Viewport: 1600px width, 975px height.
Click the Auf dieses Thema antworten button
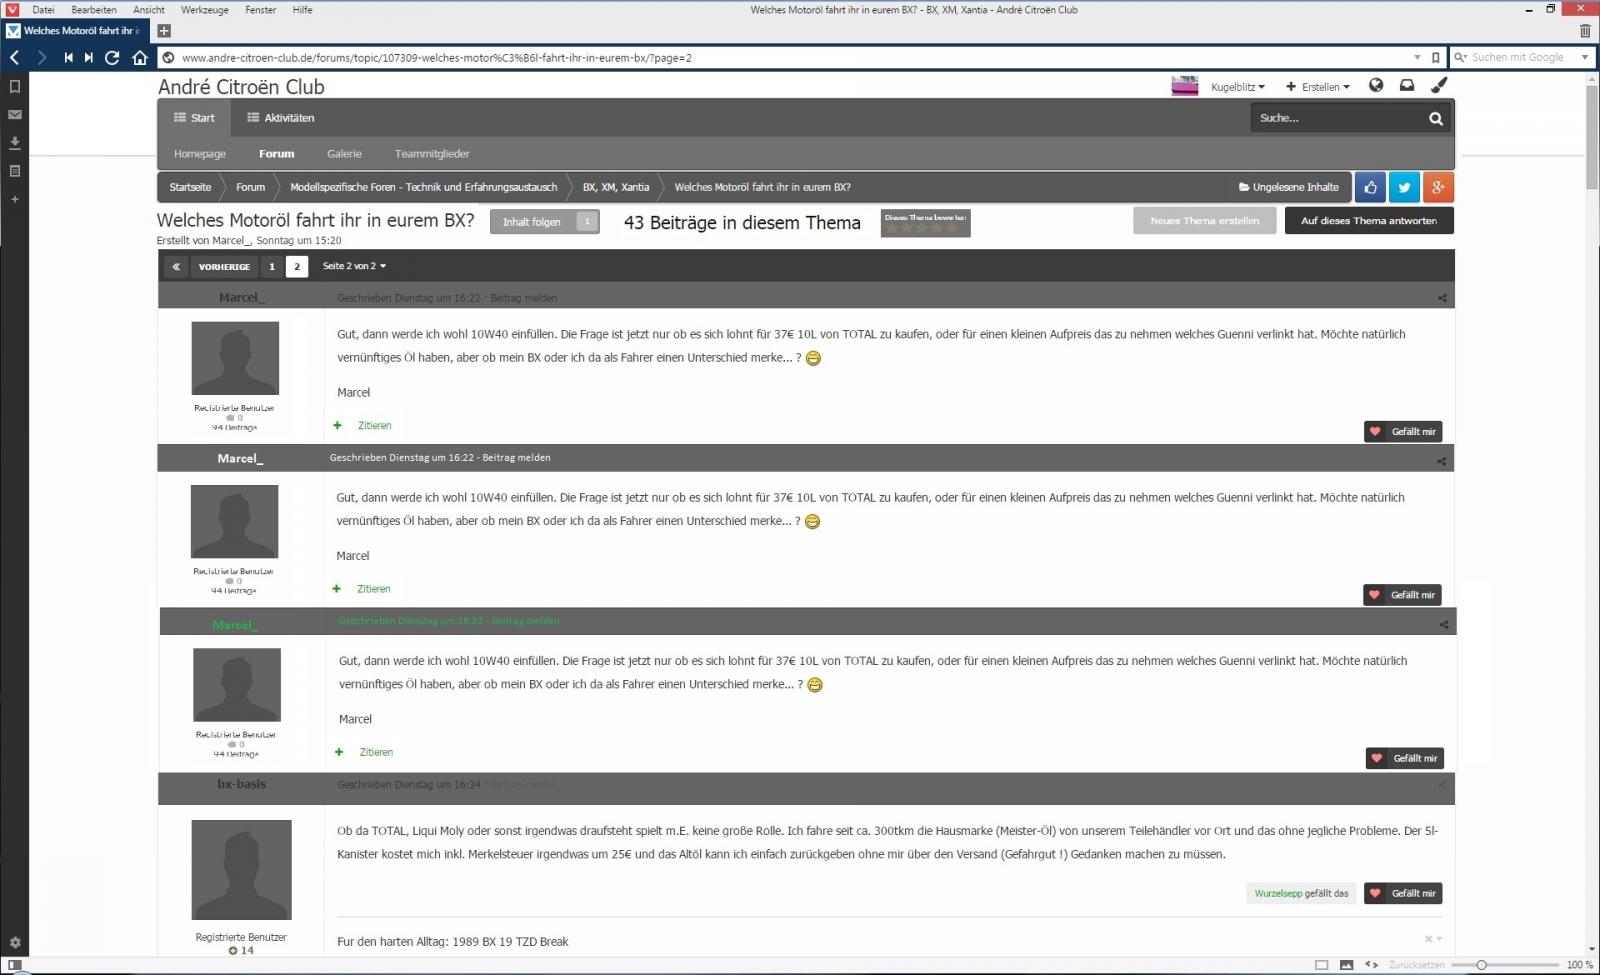click(1369, 221)
